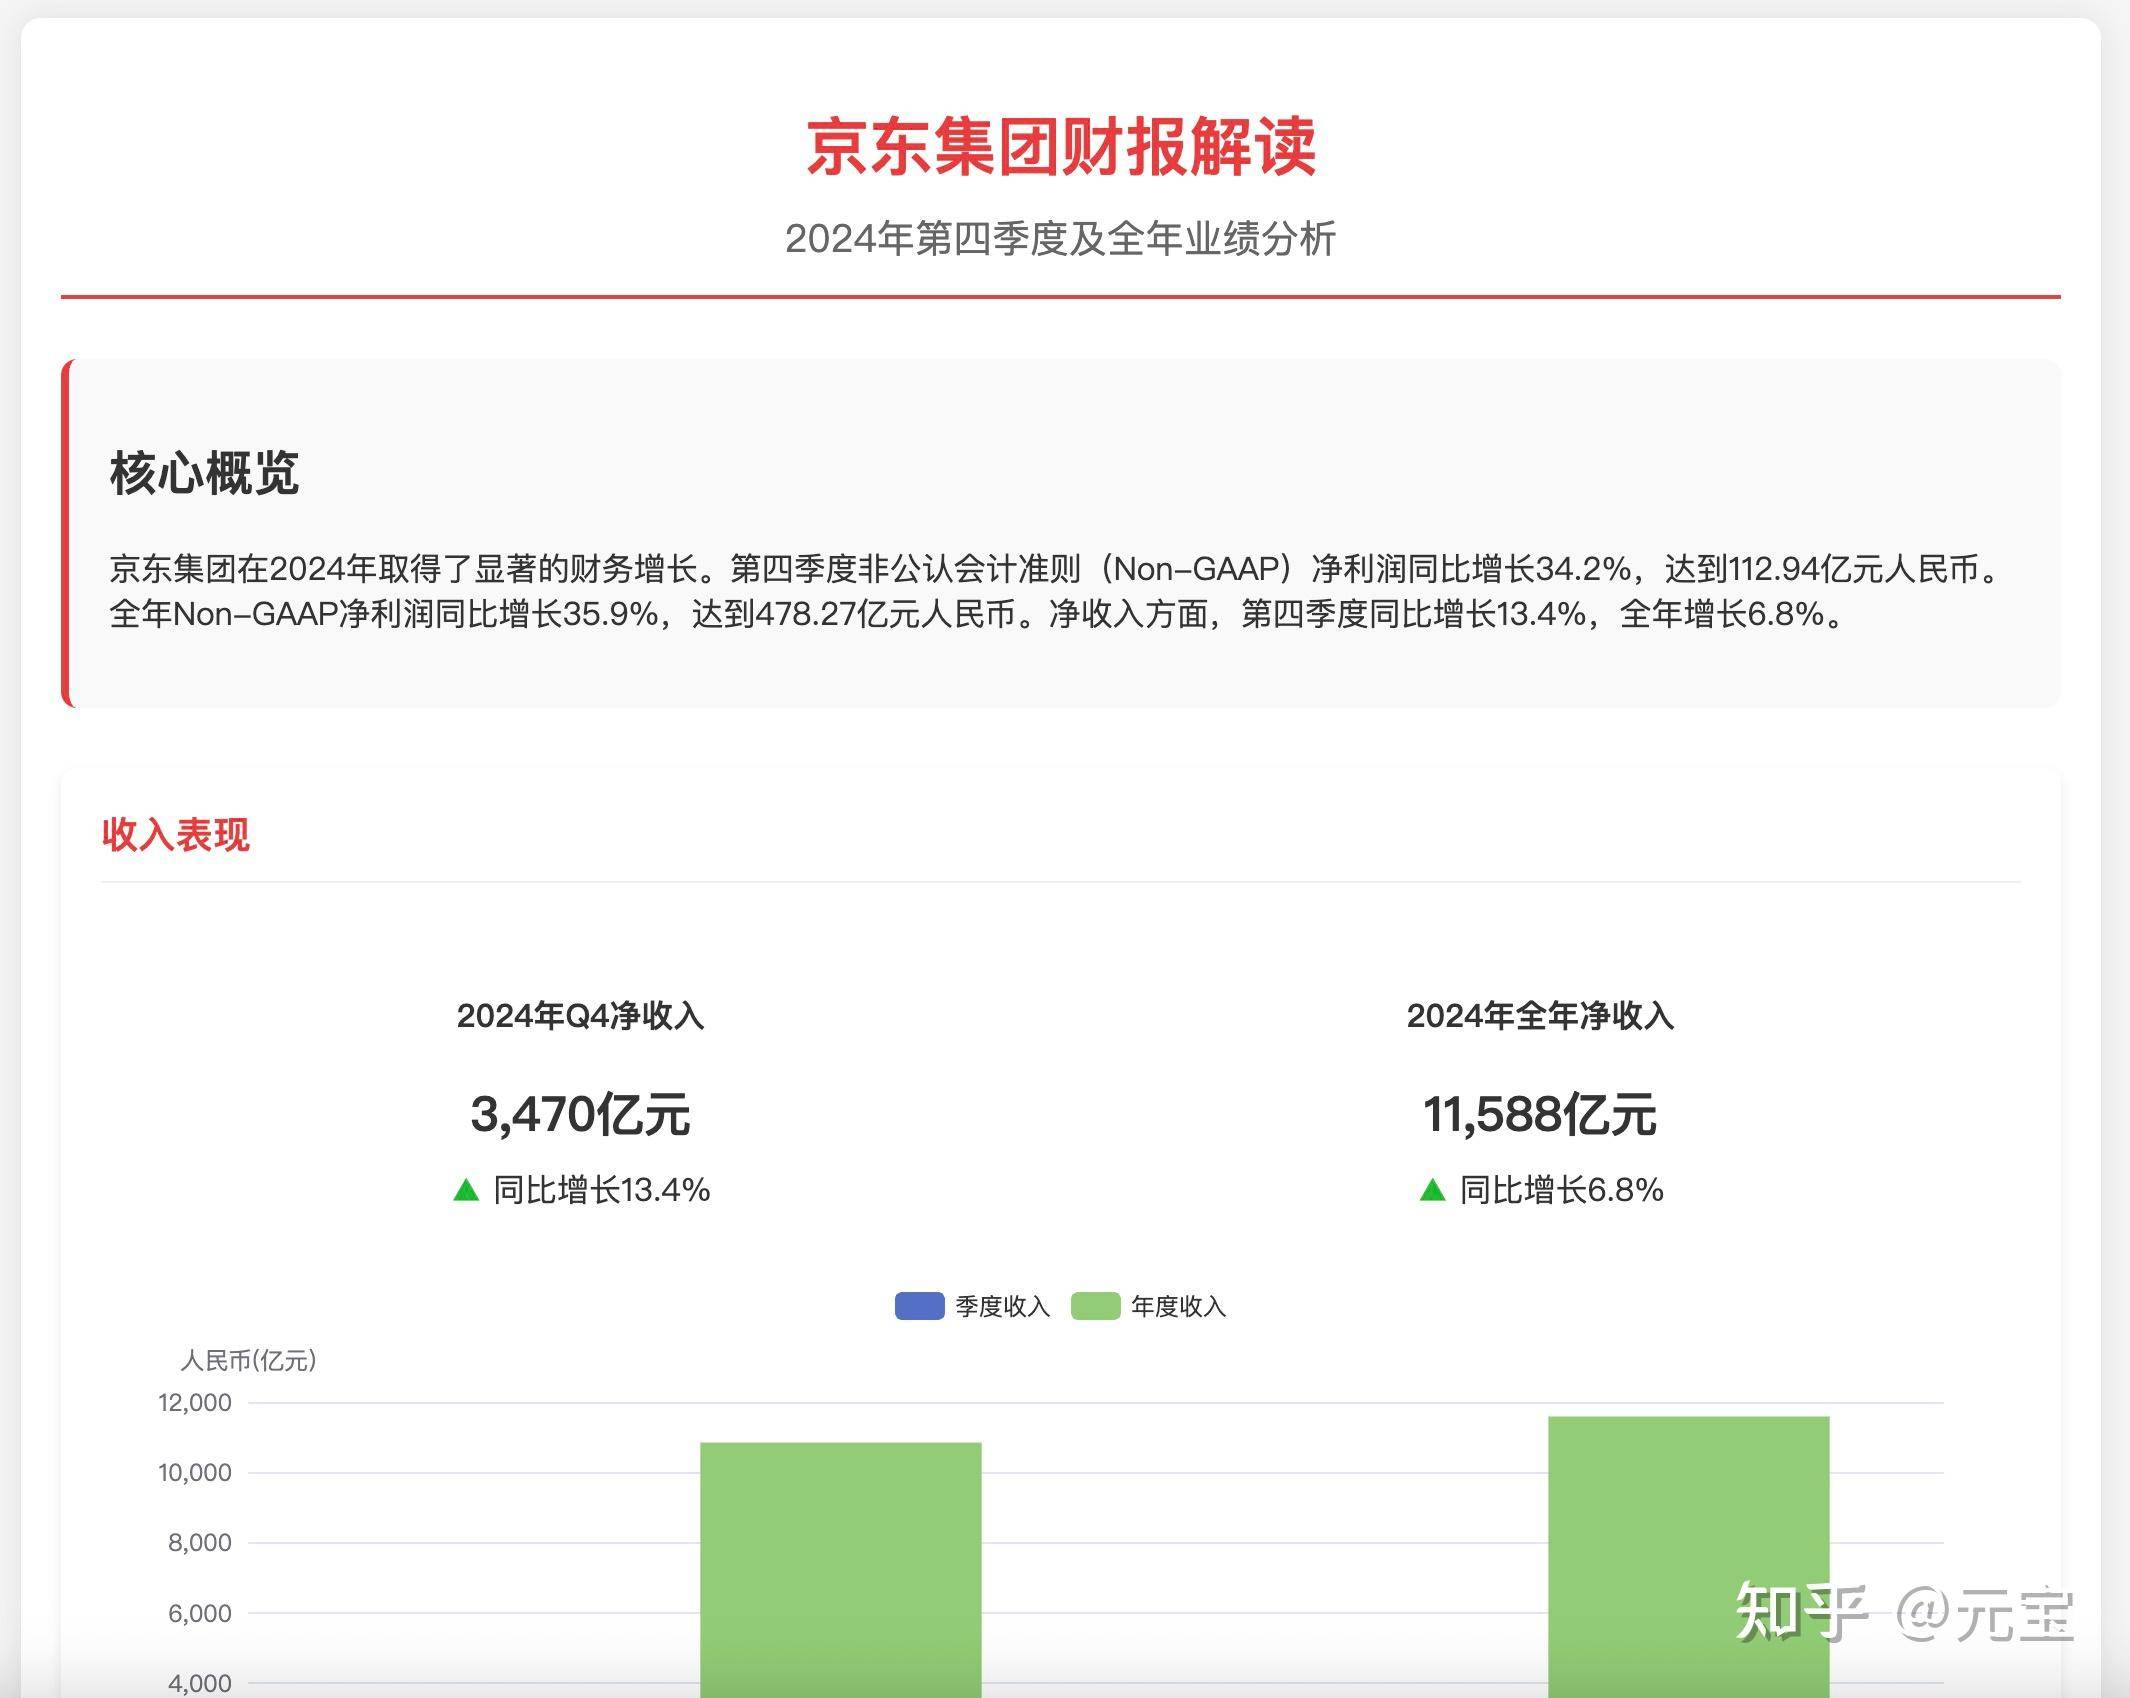The width and height of the screenshot is (2130, 1698).
Task: Click the title 京东集团财报解读
Action: (x=1061, y=147)
